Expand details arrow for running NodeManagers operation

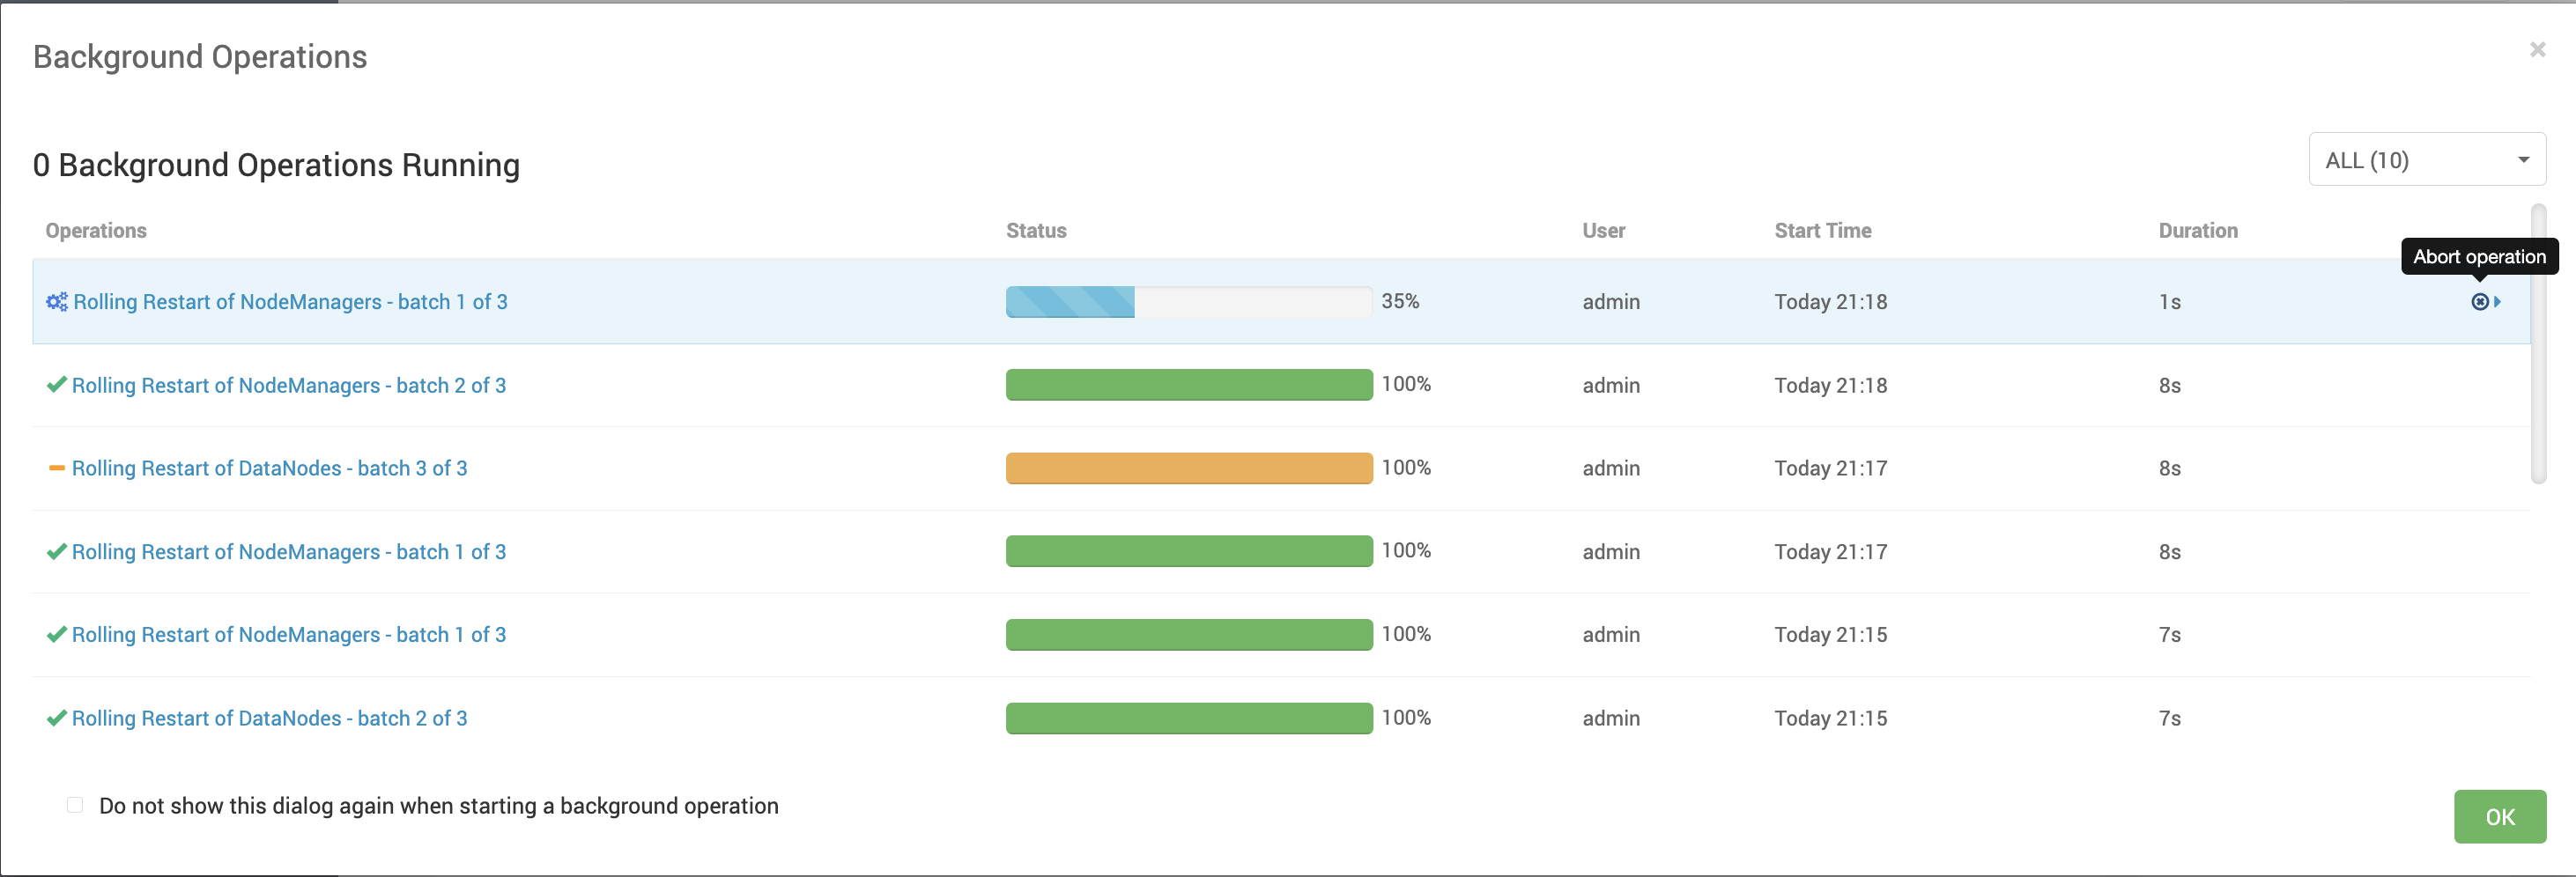(x=2497, y=302)
